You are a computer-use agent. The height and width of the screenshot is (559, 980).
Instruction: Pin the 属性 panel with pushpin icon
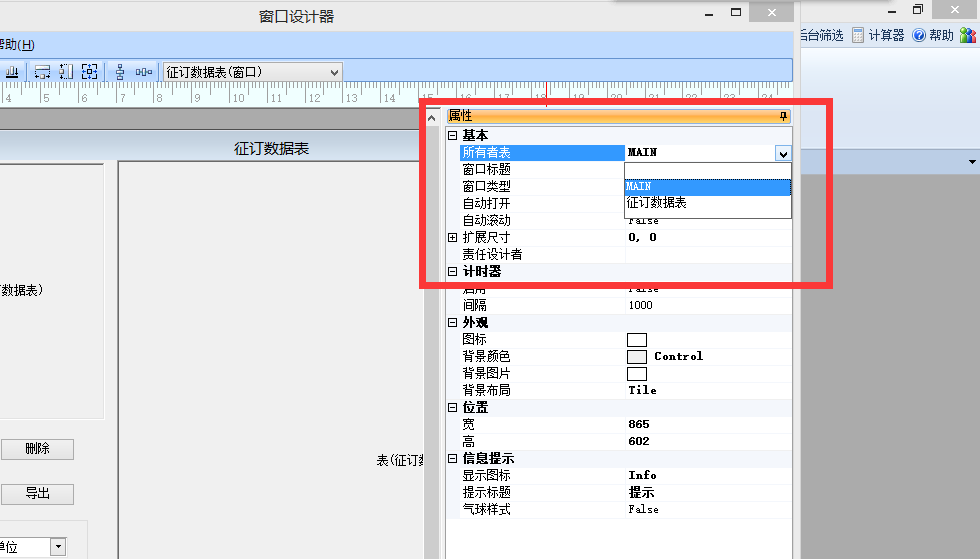[783, 117]
